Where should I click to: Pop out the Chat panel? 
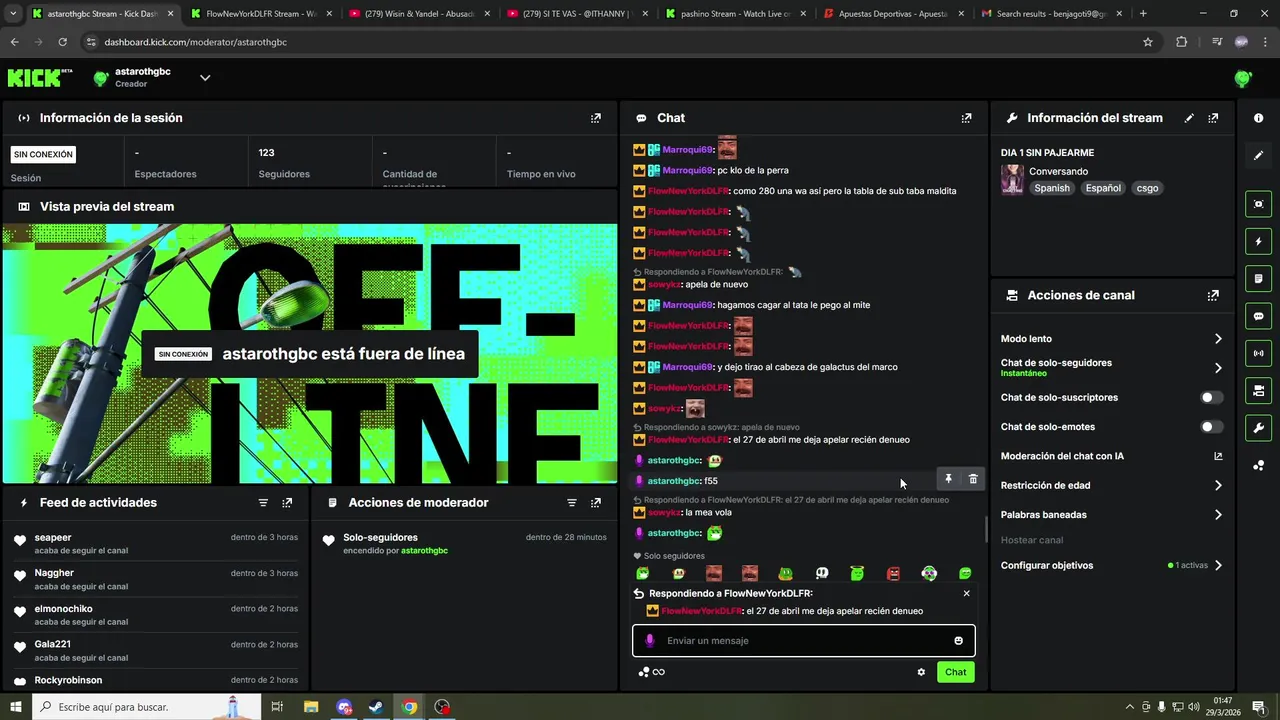(x=966, y=118)
